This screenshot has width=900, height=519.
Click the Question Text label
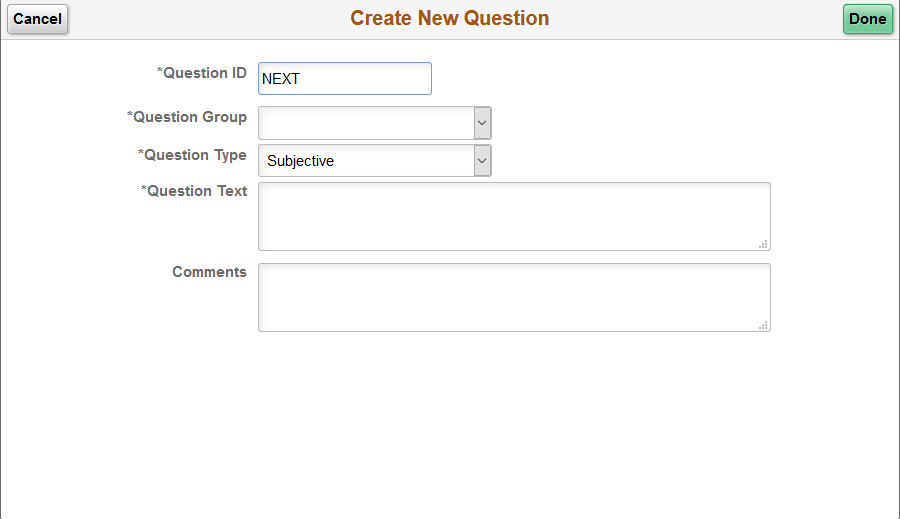pyautogui.click(x=194, y=191)
